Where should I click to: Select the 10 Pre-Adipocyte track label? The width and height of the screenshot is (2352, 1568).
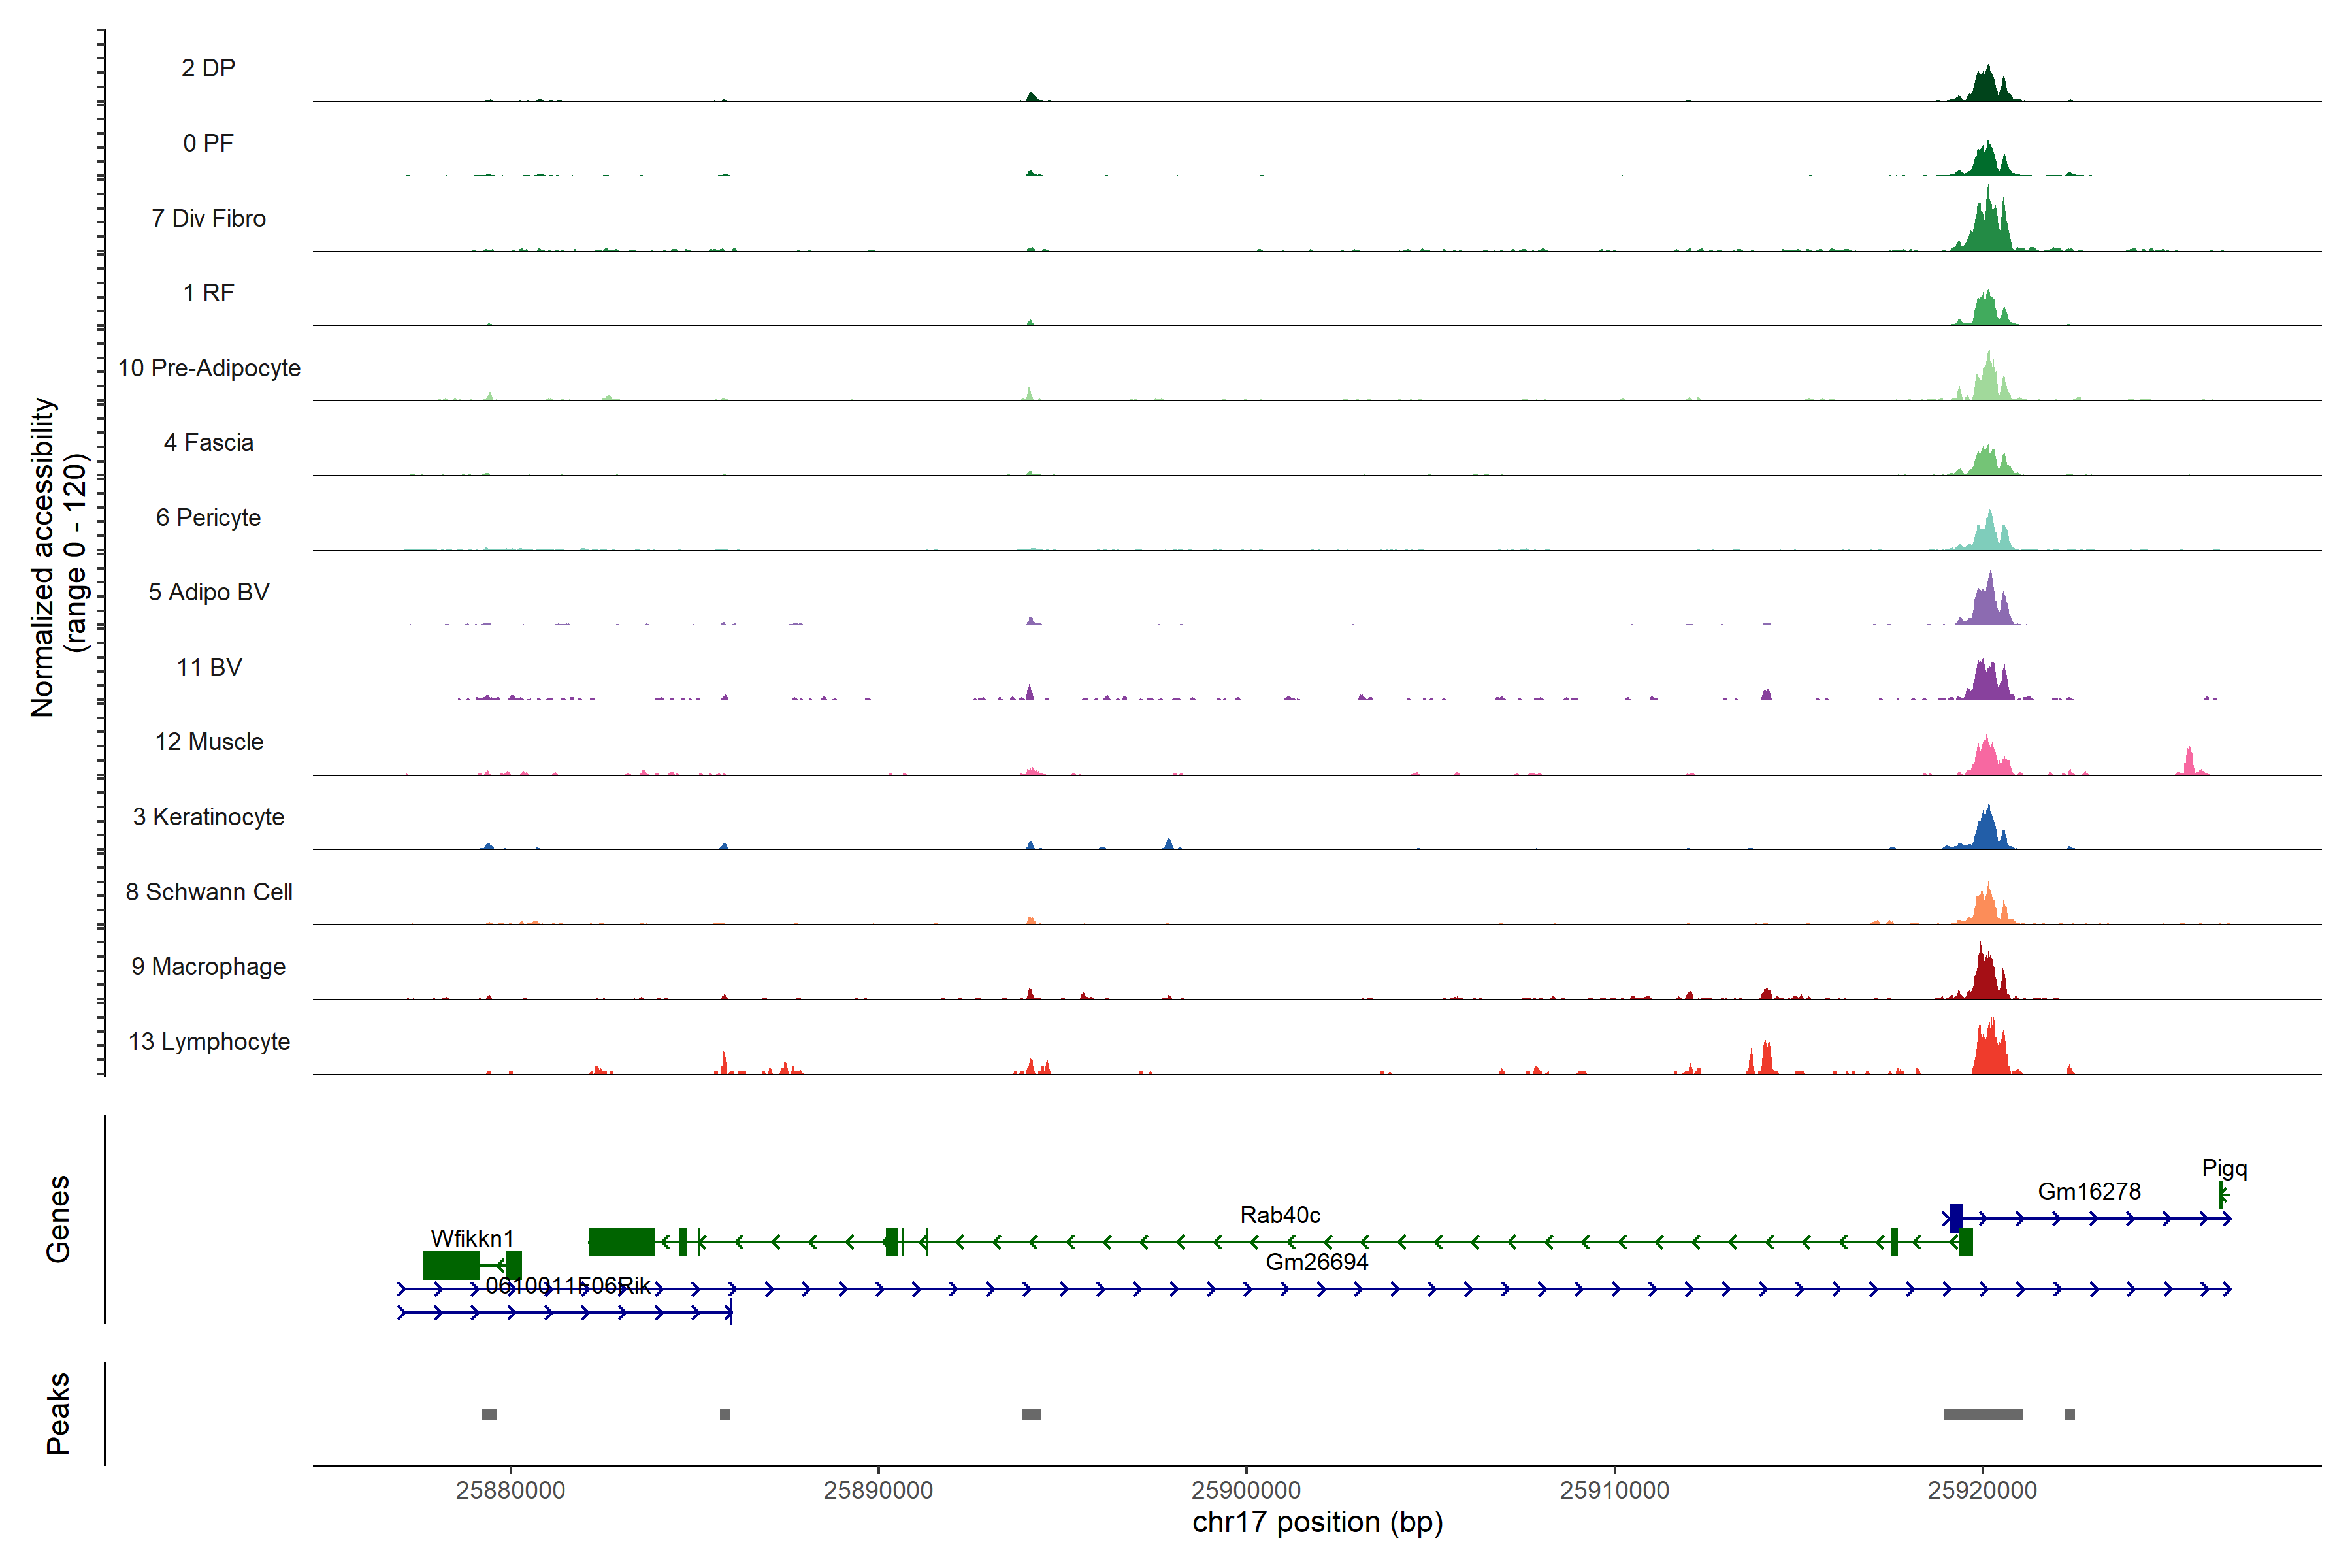[x=209, y=368]
